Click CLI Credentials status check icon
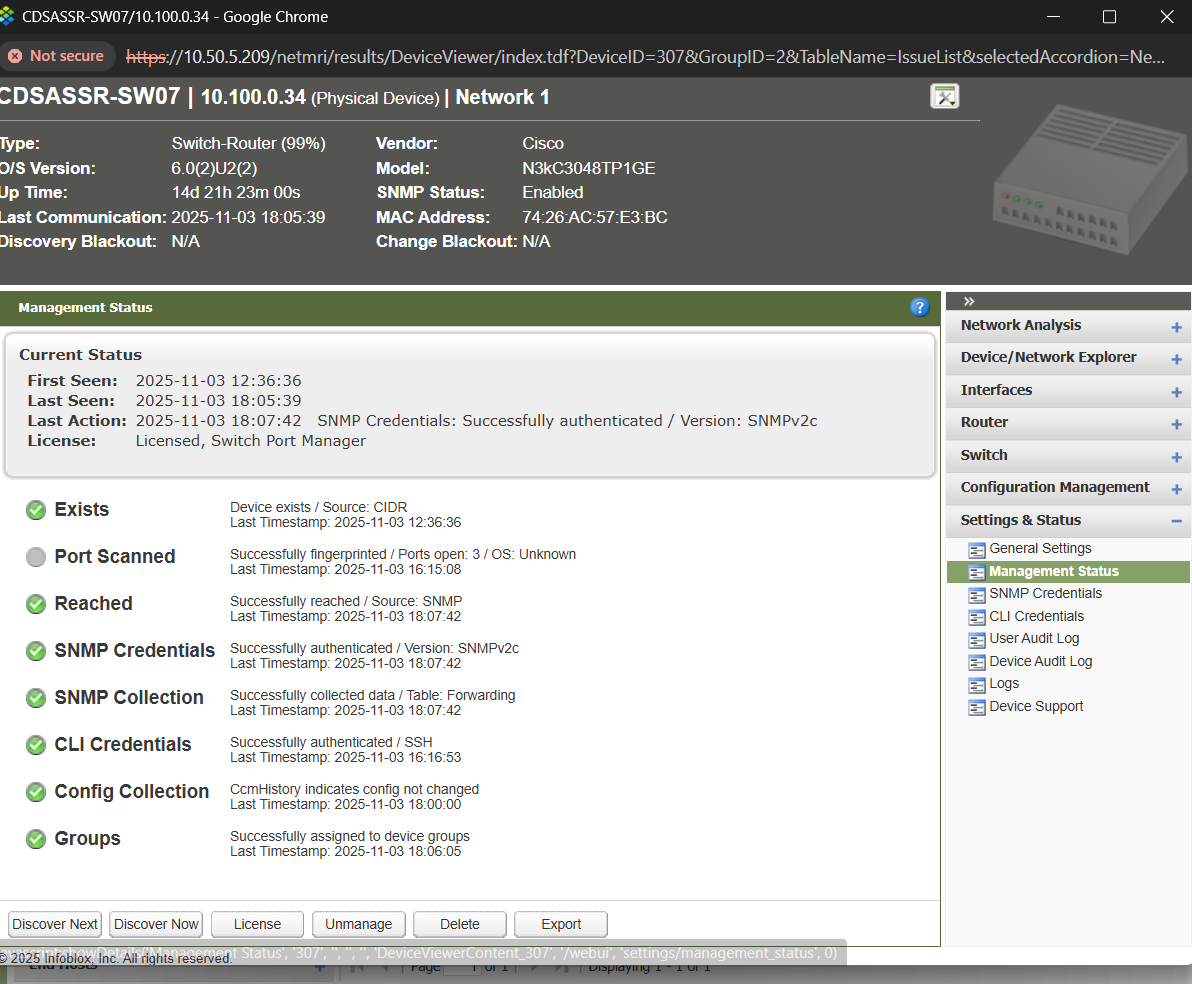Viewport: 1192px width, 984px height. coord(36,745)
